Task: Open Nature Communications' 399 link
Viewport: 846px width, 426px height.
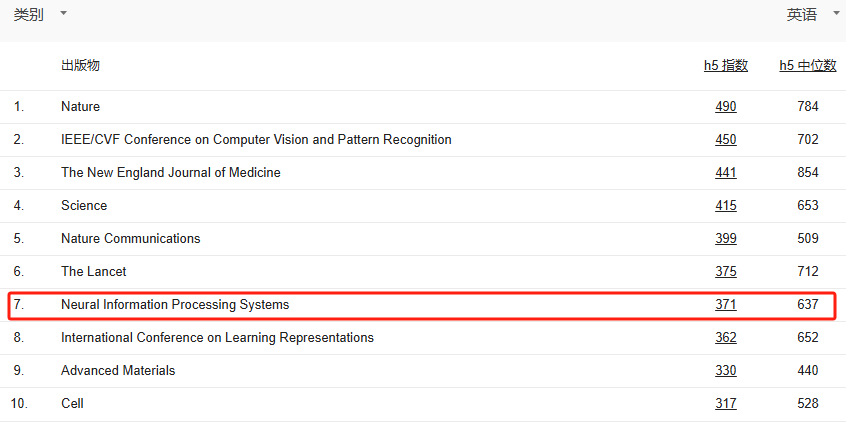Action: pyautogui.click(x=725, y=239)
